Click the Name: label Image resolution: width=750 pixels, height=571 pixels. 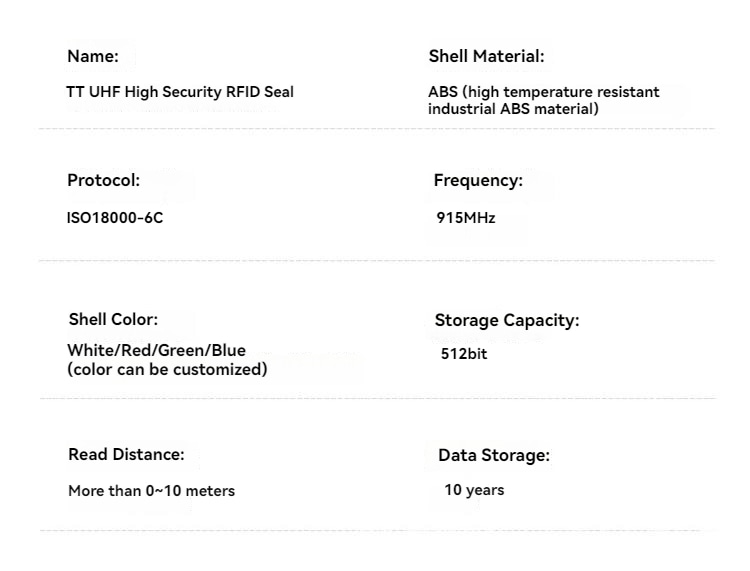93,56
